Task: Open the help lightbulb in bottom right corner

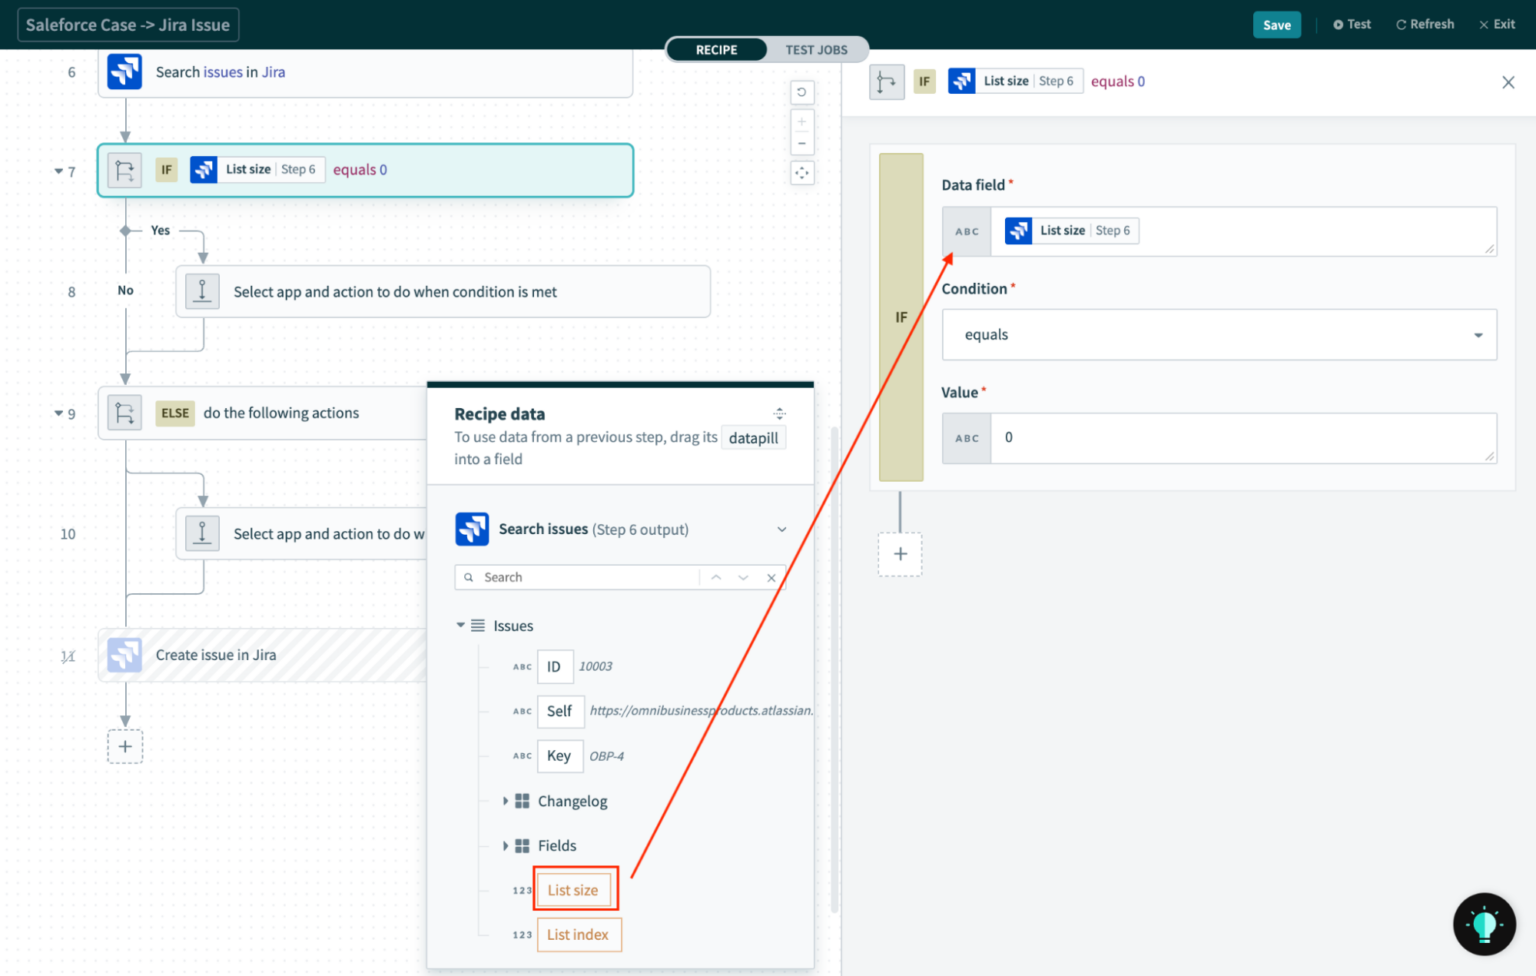Action: 1484,924
